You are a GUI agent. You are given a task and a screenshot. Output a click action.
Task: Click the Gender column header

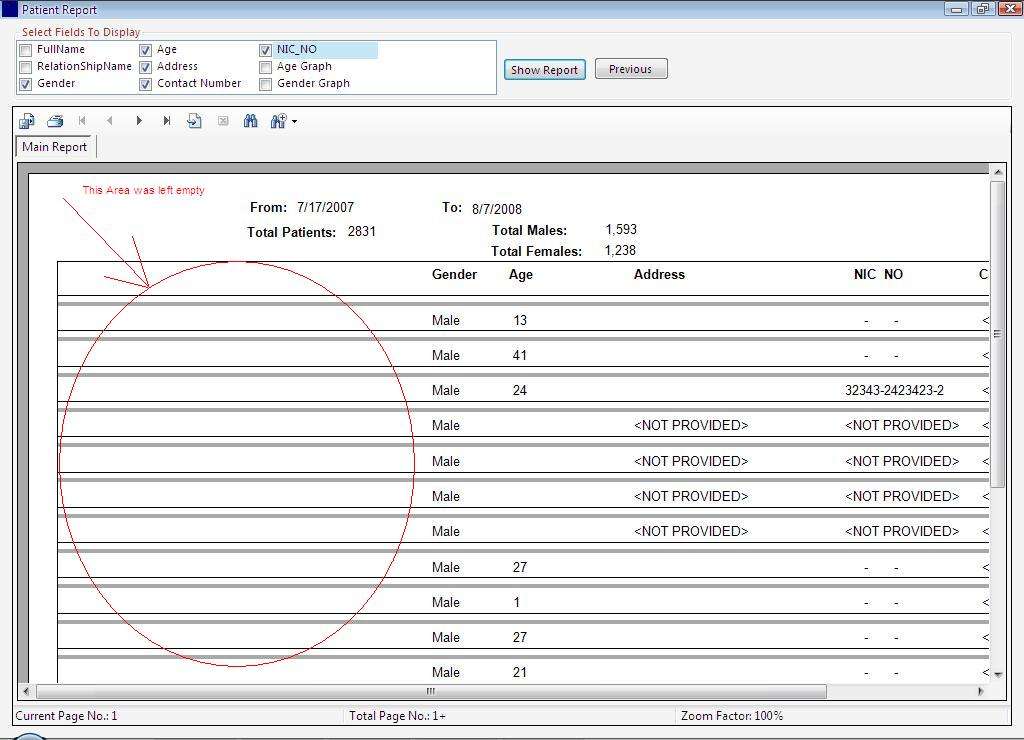click(x=455, y=275)
